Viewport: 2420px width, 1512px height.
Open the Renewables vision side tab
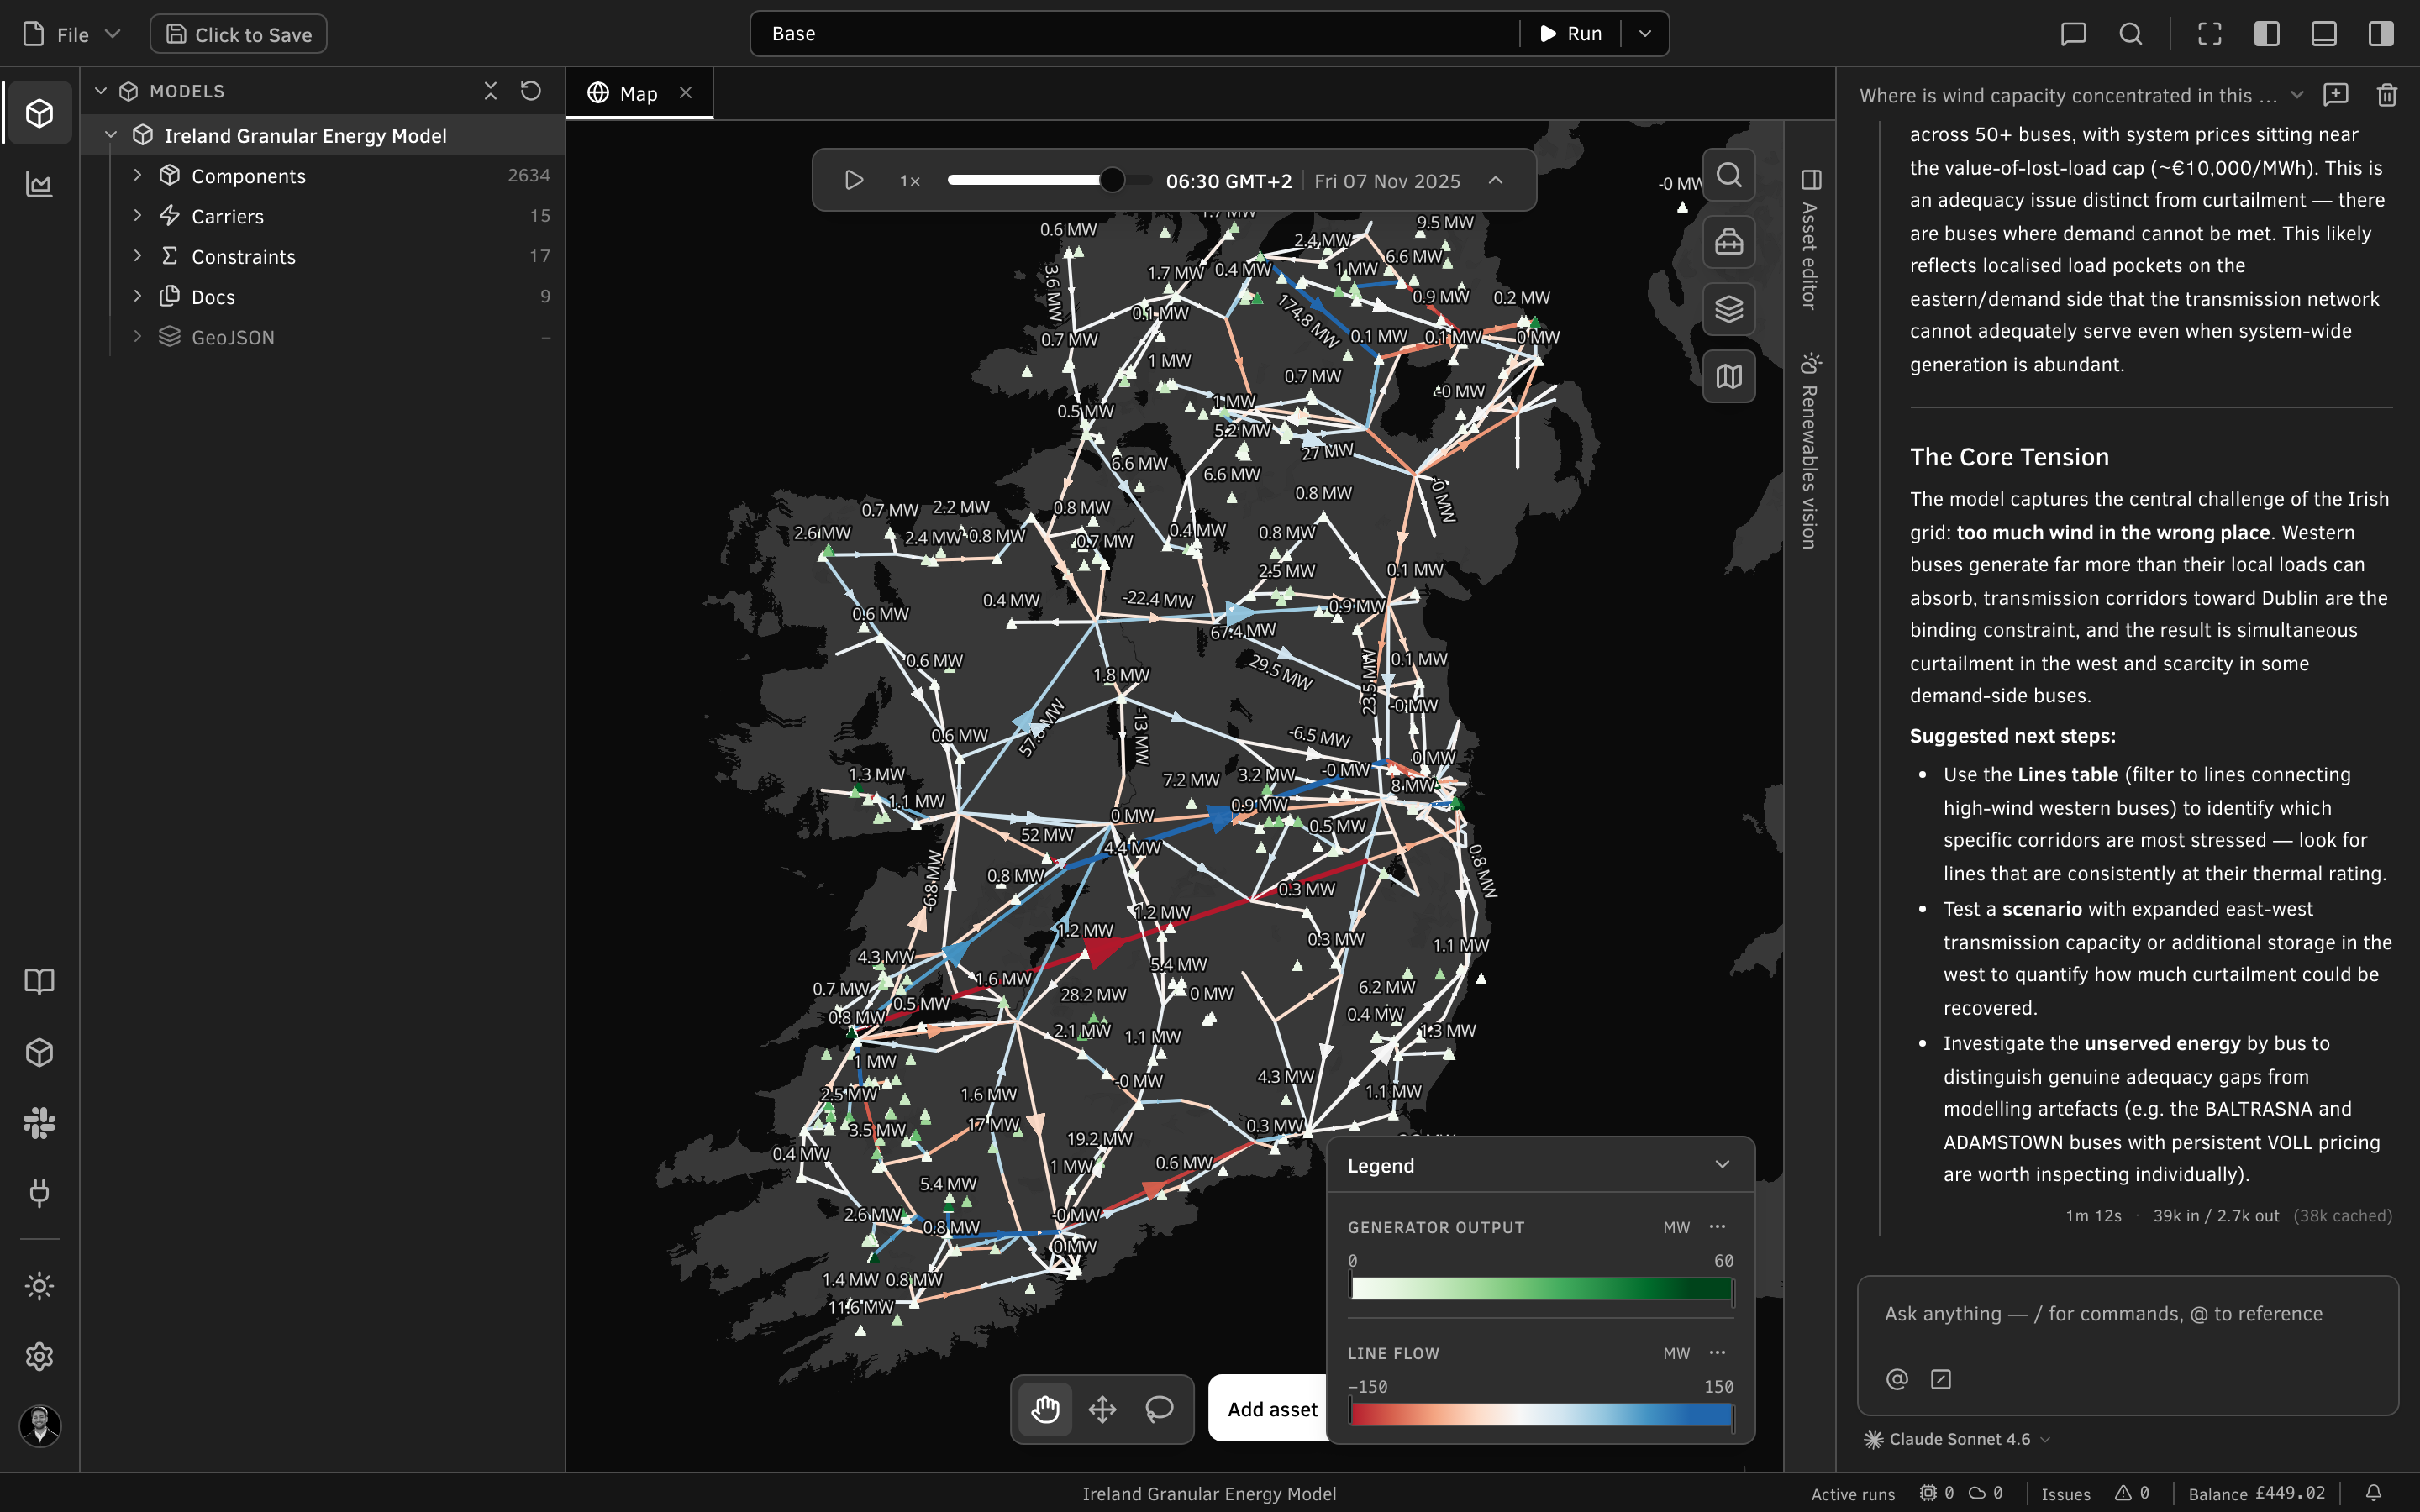pos(1810,450)
